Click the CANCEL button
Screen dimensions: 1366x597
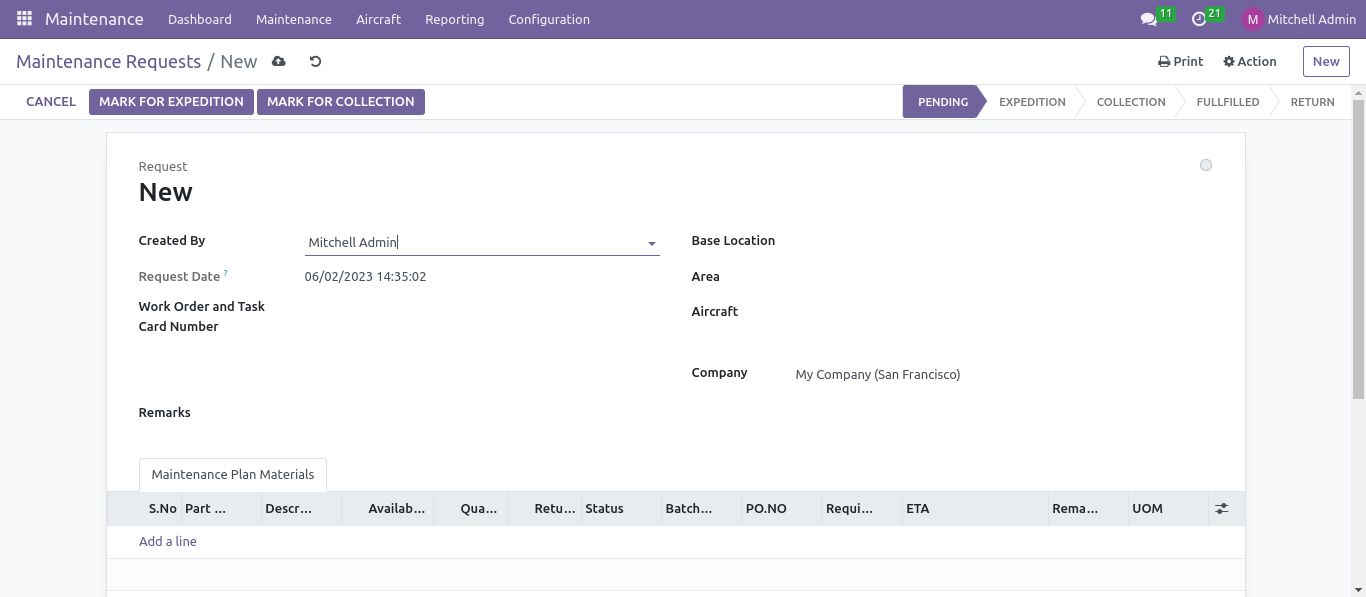[51, 102]
